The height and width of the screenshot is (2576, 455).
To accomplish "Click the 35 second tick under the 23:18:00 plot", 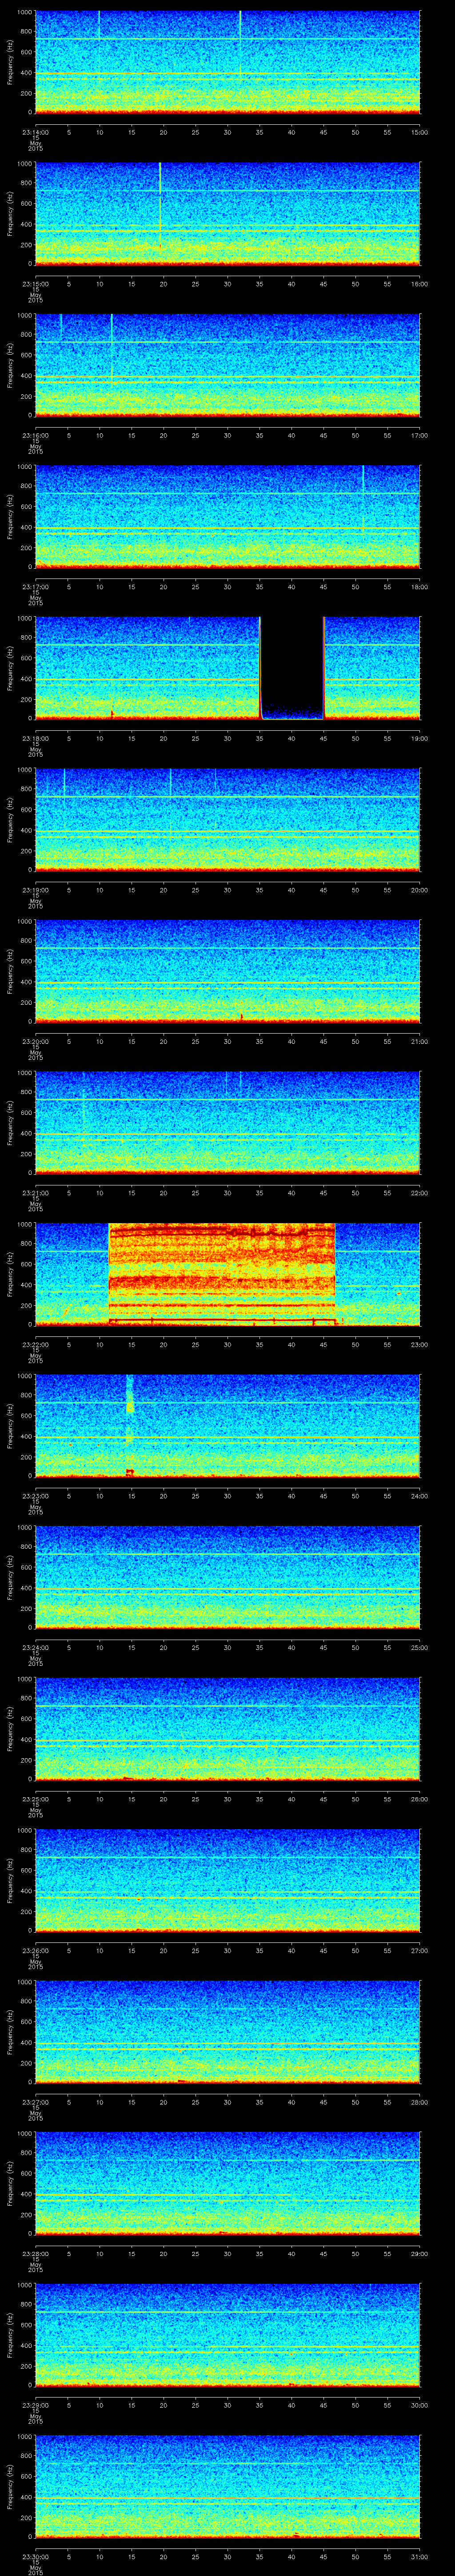I will (x=259, y=738).
